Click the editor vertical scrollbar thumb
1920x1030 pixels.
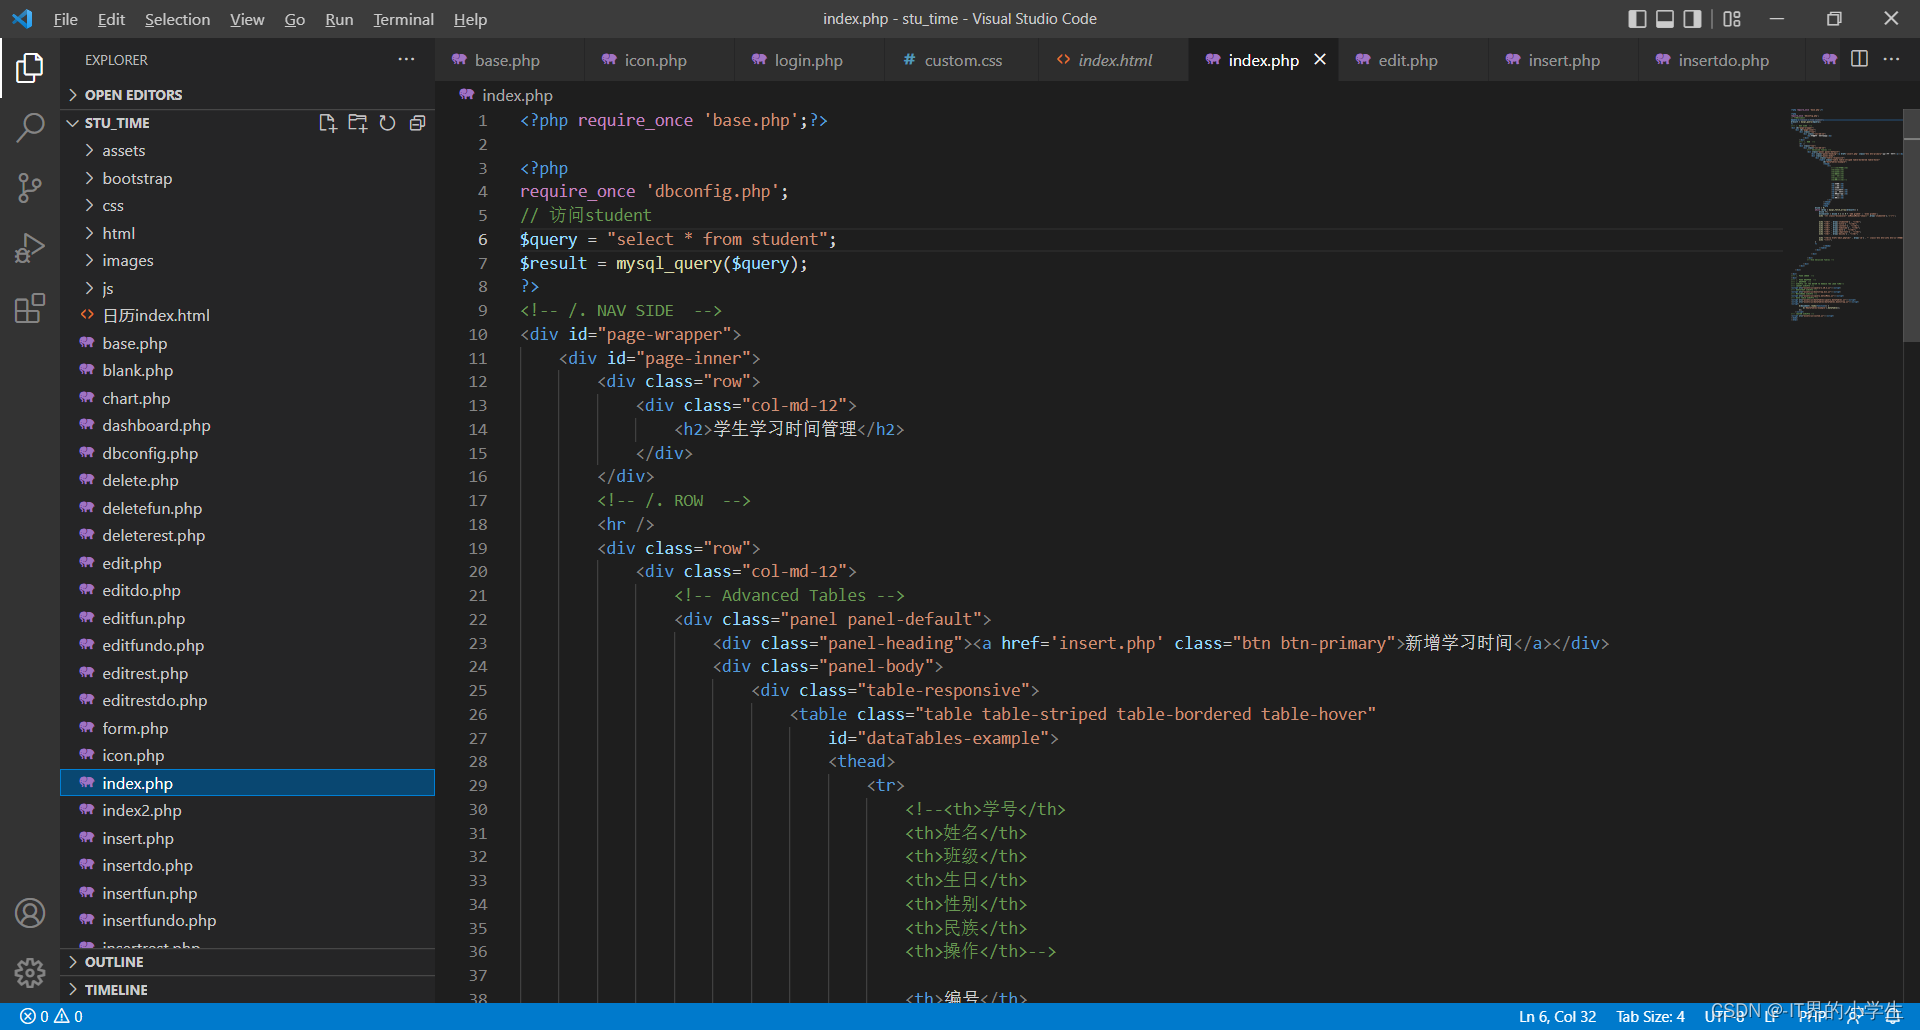click(1911, 225)
